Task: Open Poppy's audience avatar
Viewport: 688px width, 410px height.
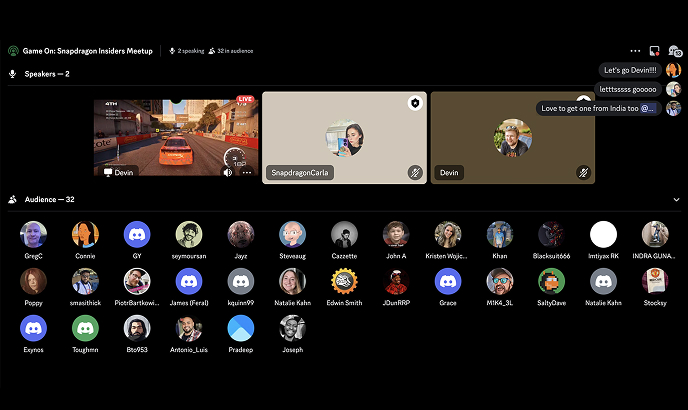Action: (x=33, y=281)
